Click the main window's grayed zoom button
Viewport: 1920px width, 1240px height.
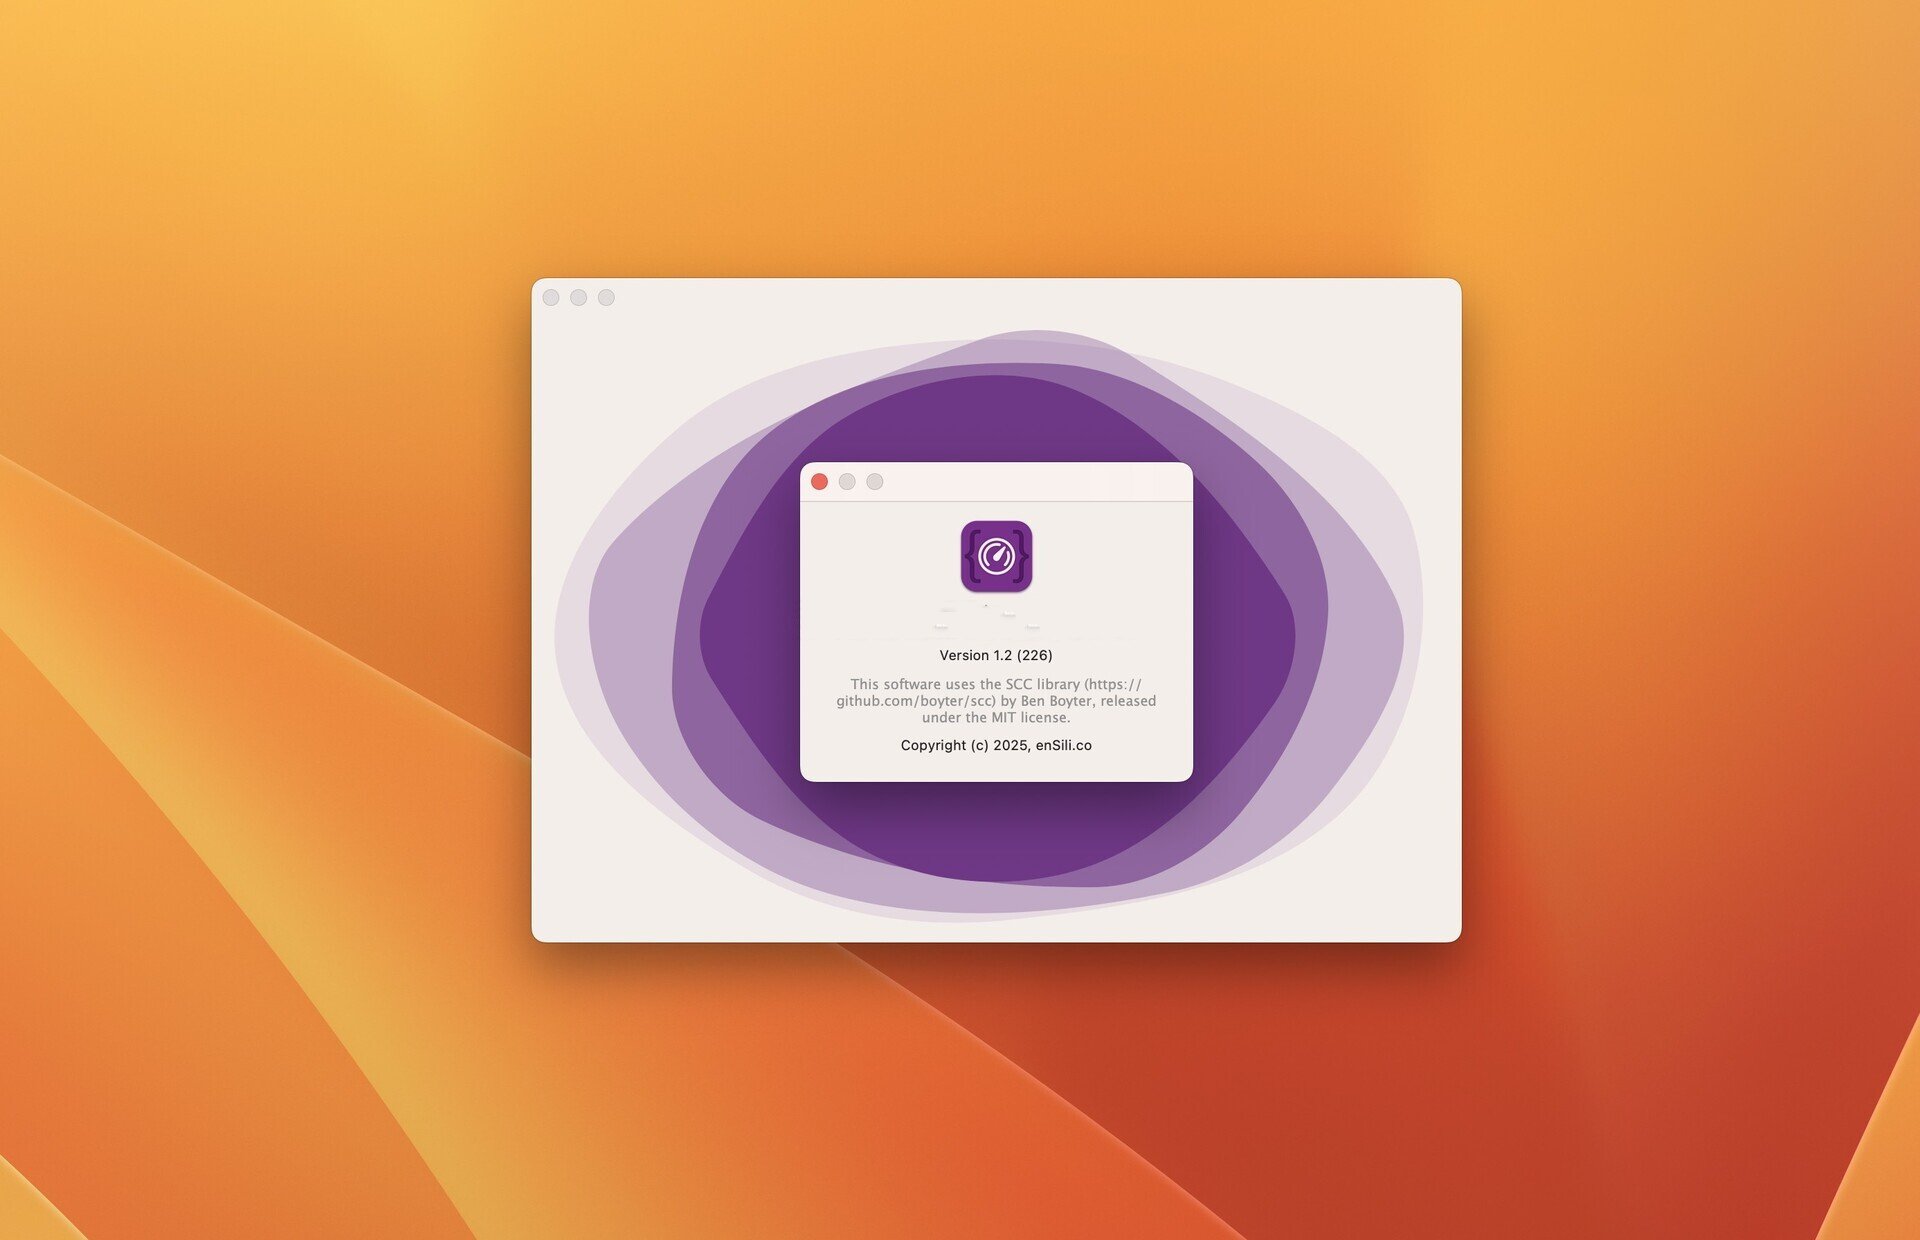click(606, 297)
